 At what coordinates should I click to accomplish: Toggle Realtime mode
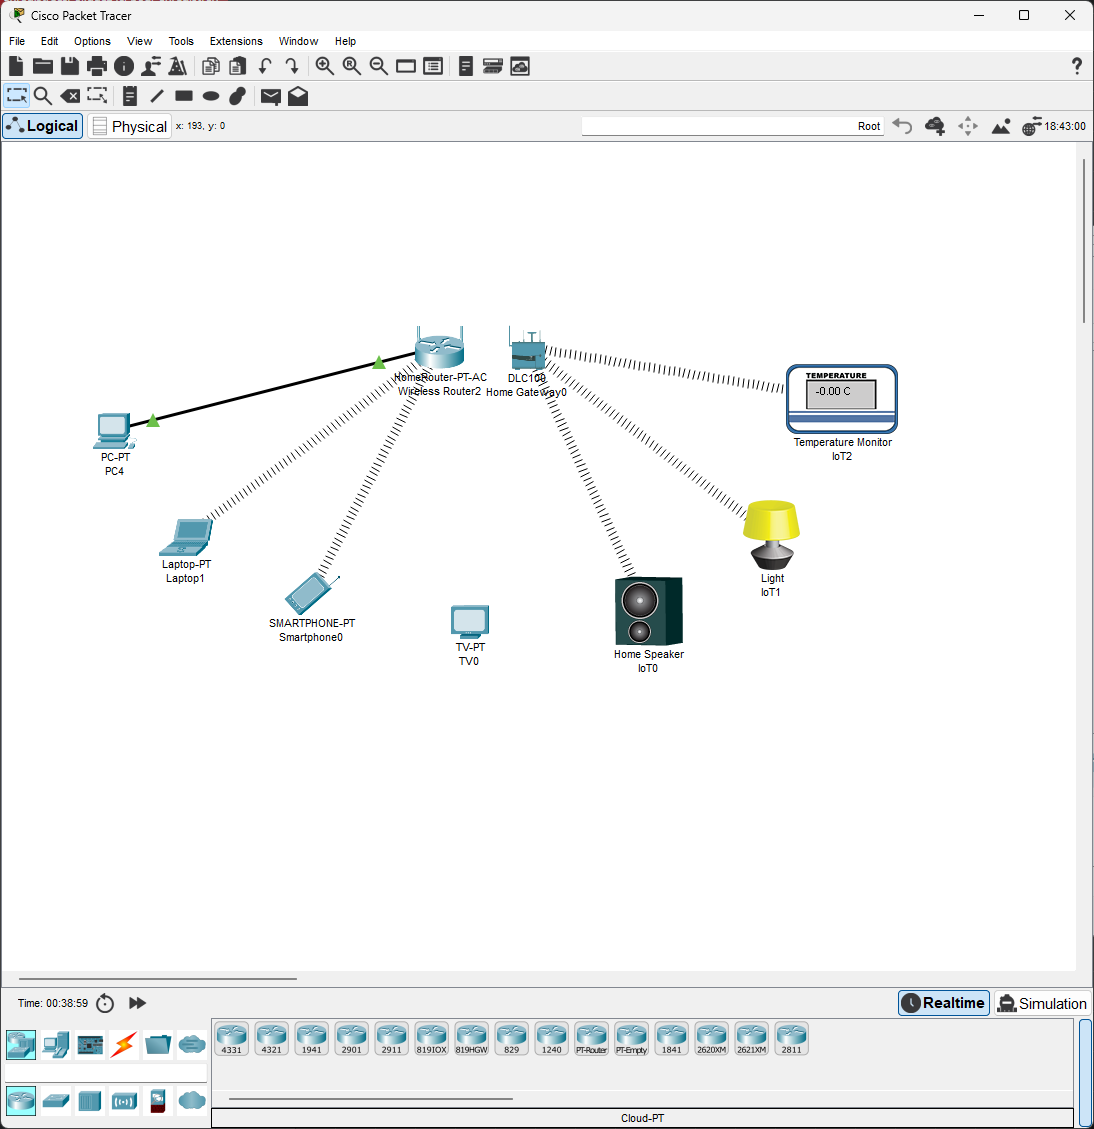(943, 1003)
